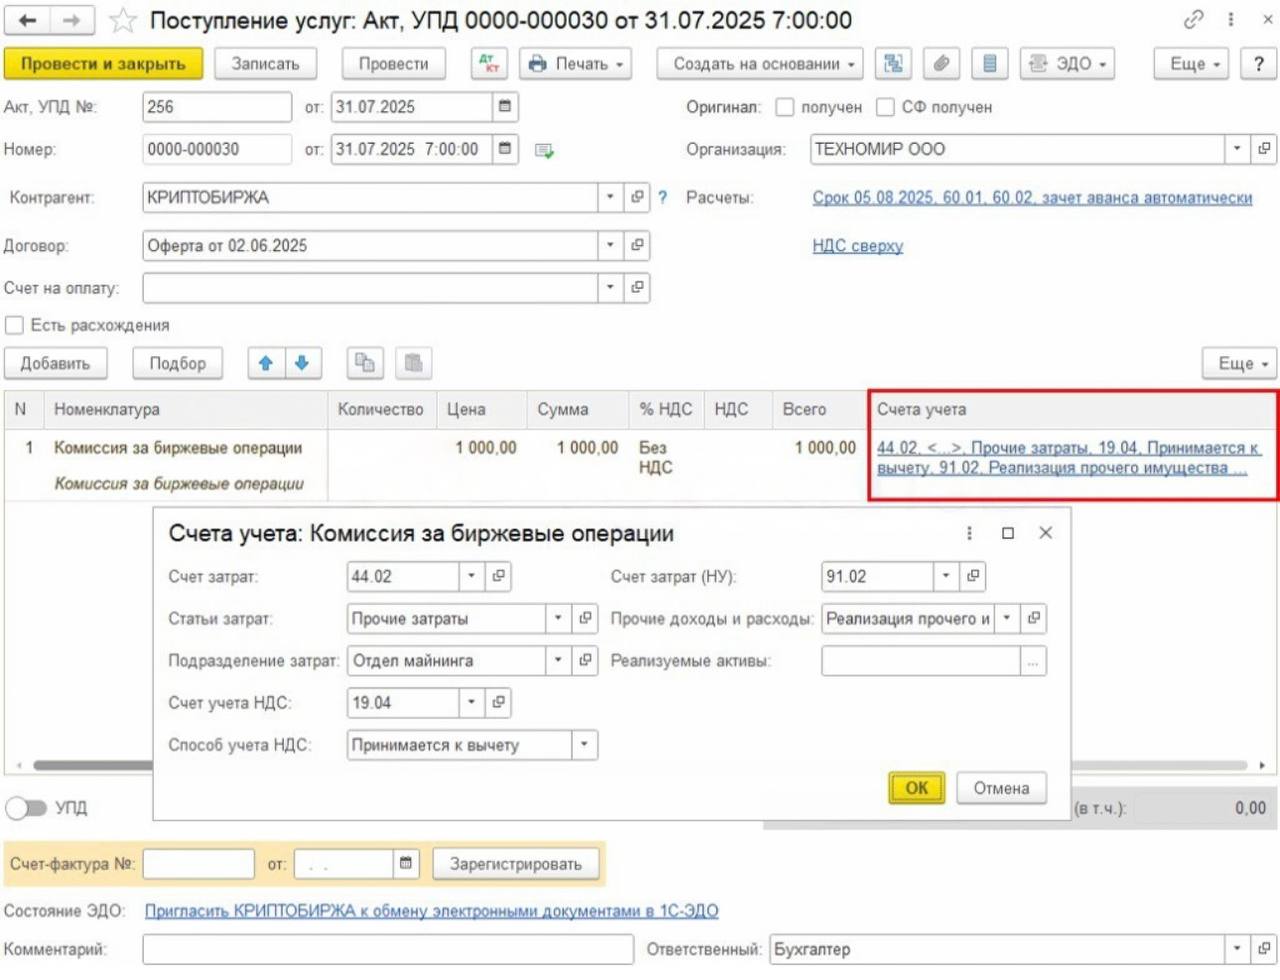Click the Комментарий input field

click(387, 950)
